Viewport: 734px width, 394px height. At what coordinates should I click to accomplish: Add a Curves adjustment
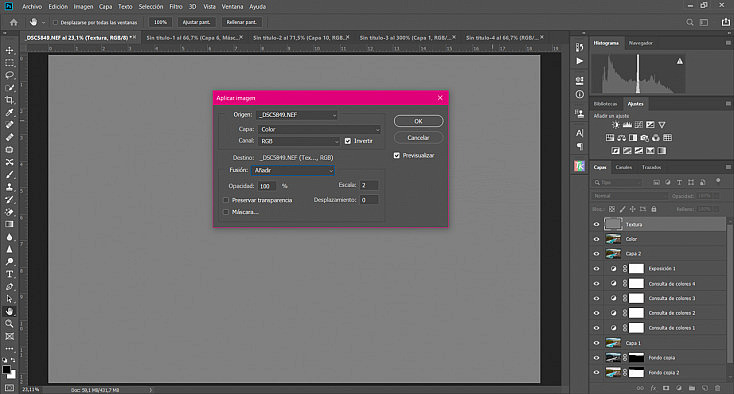pos(639,125)
